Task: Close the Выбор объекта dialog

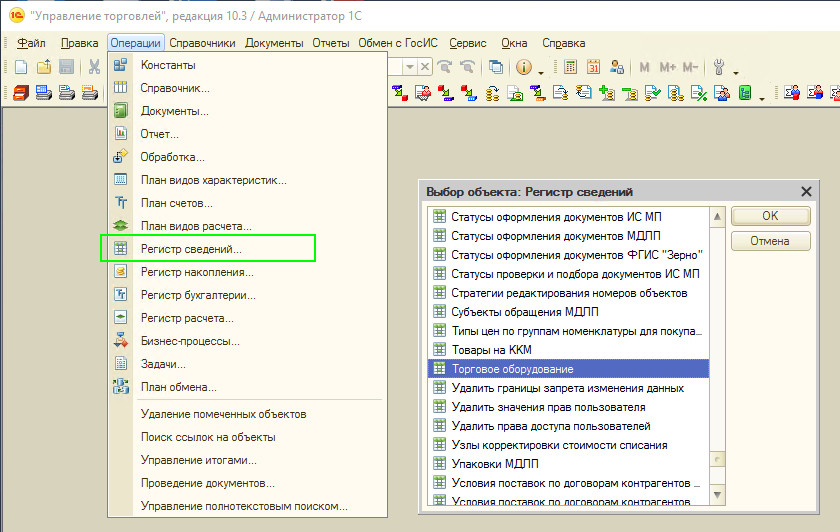Action: tap(806, 191)
